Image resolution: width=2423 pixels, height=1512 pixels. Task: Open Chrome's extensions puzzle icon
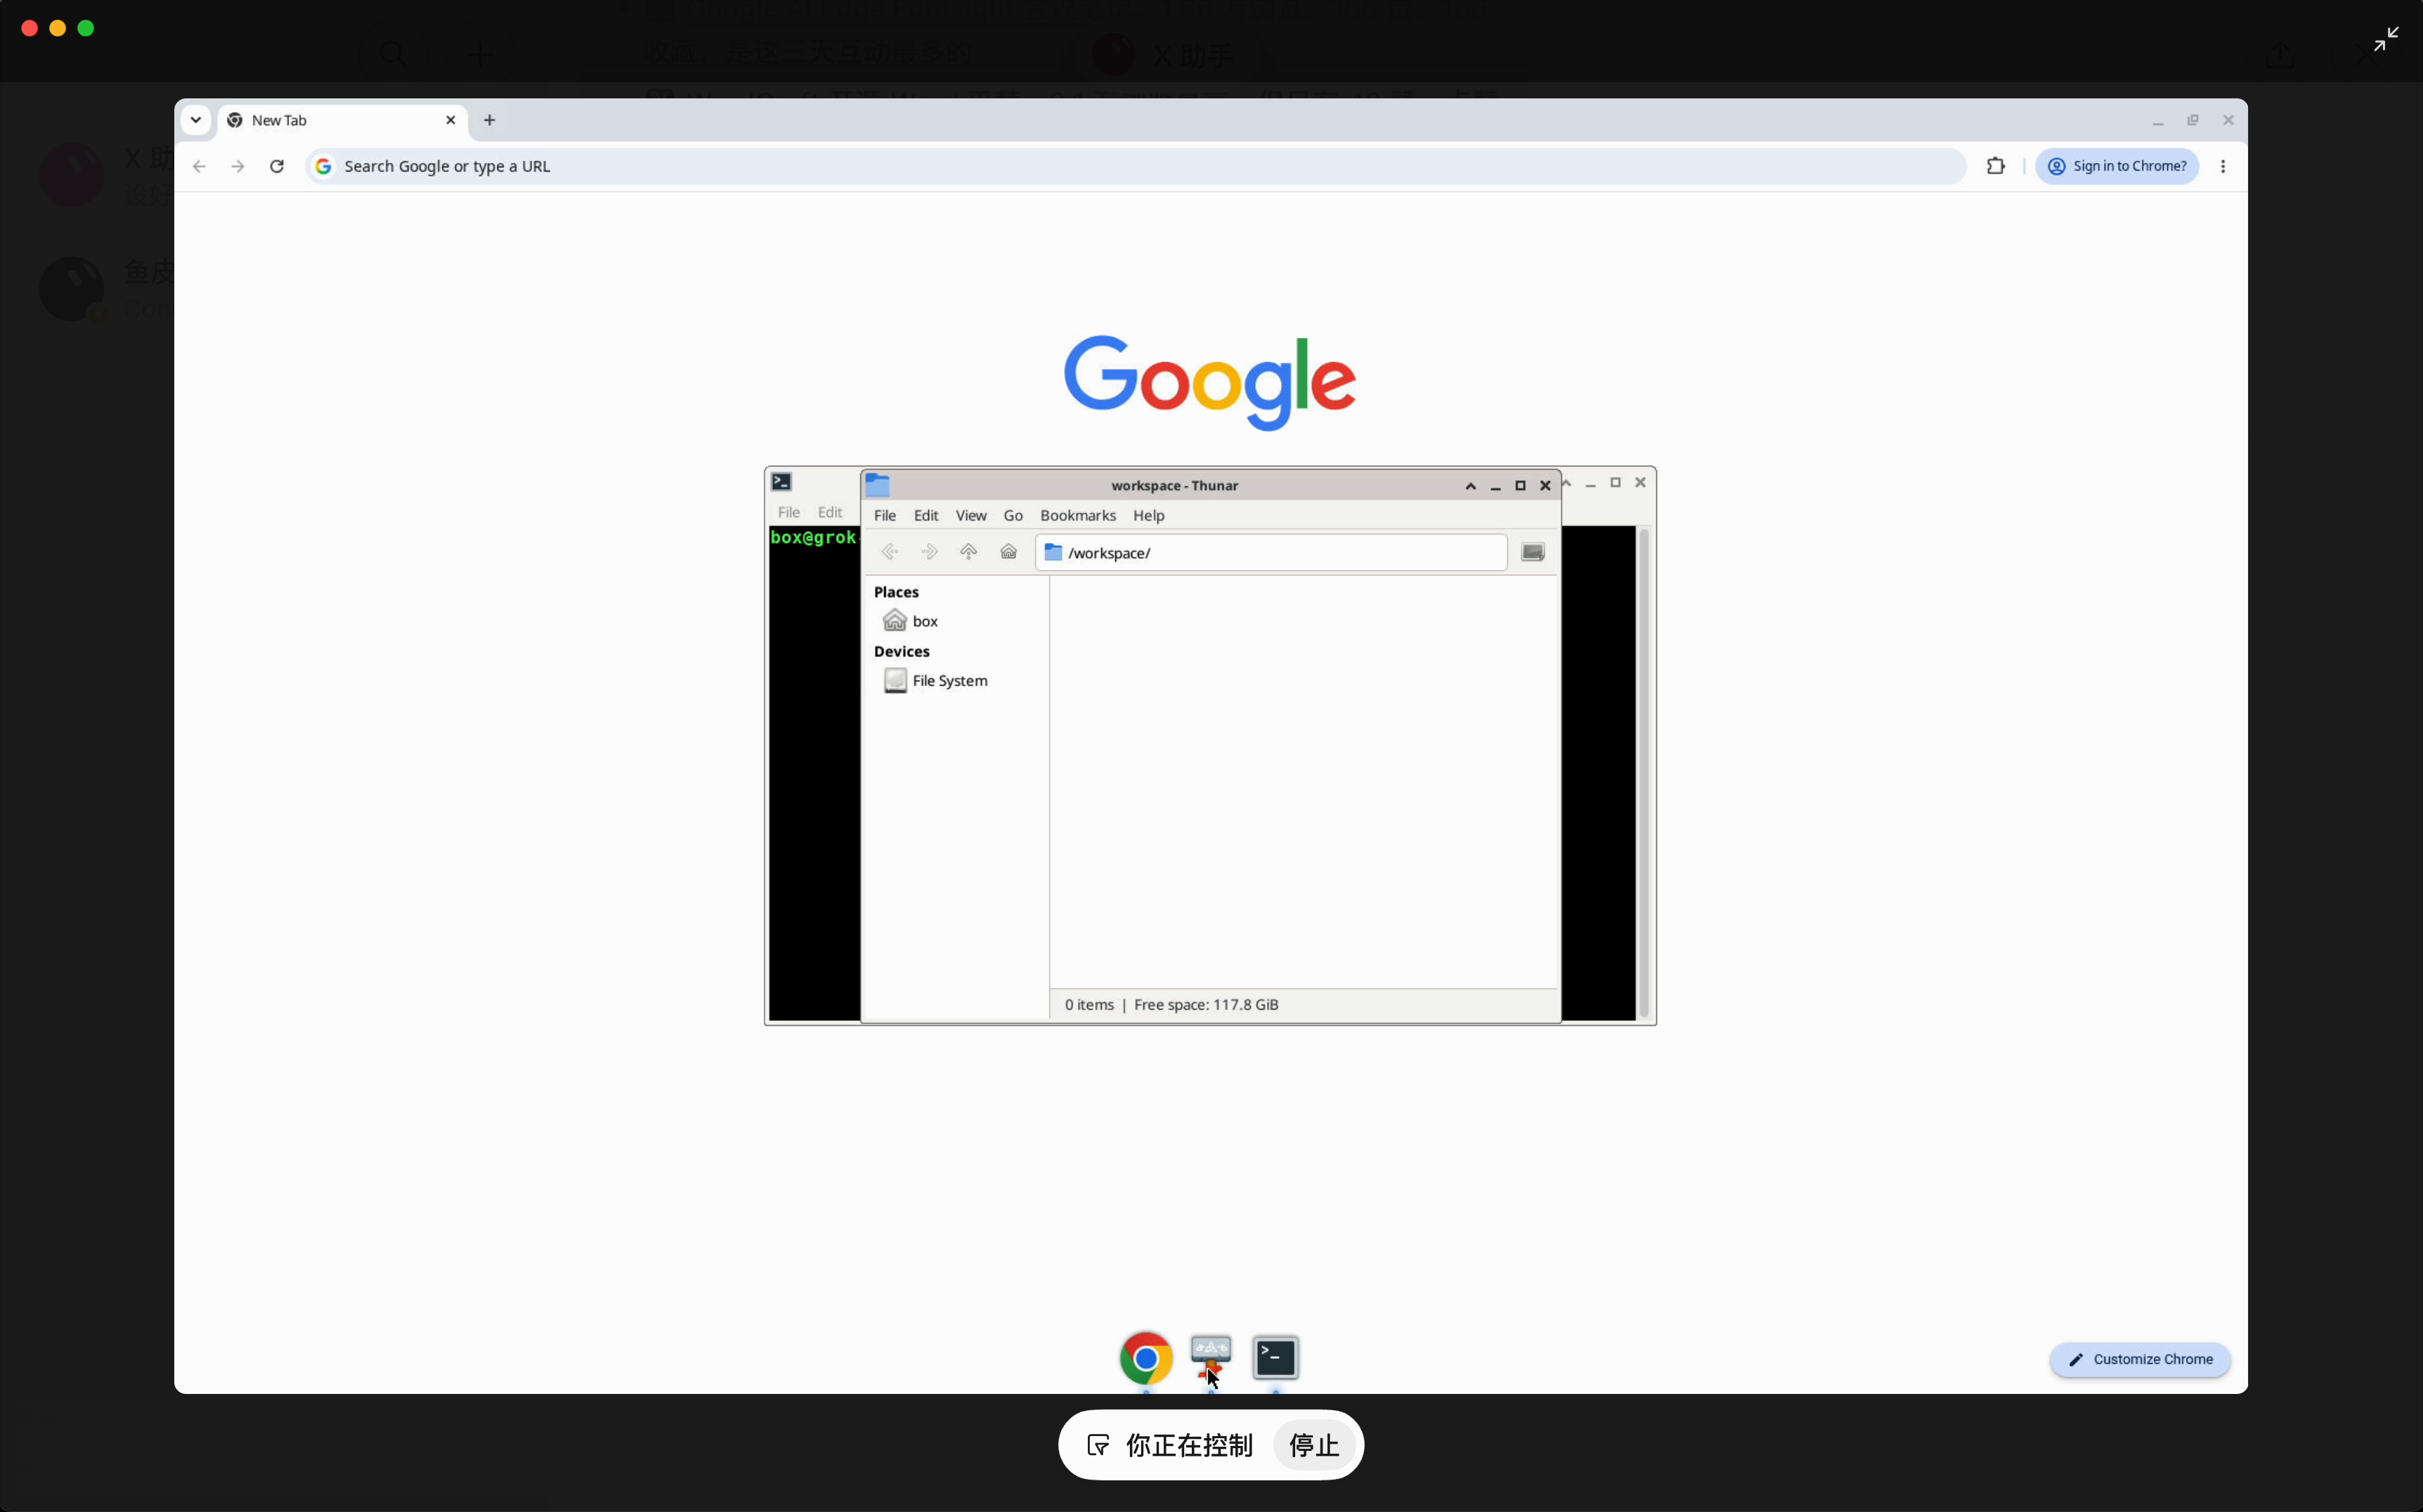tap(1995, 166)
